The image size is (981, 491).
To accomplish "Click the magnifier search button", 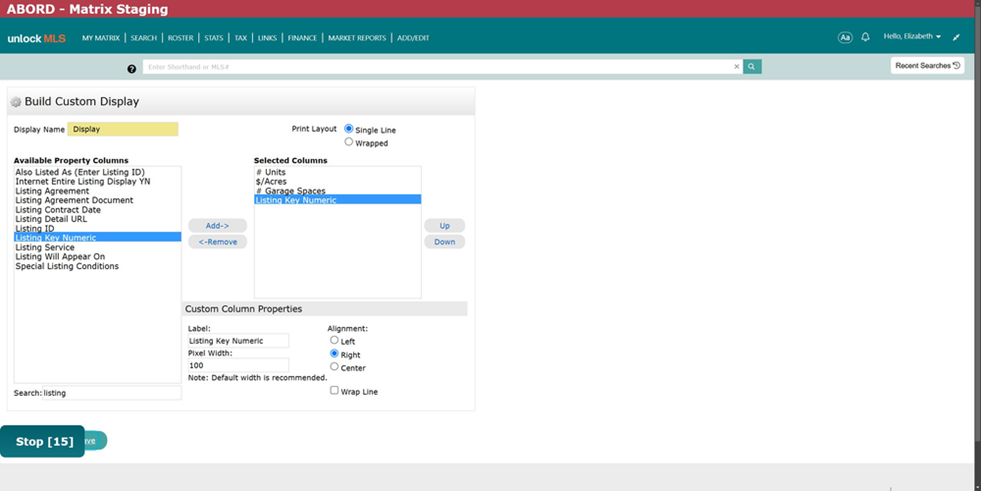I will coord(752,66).
